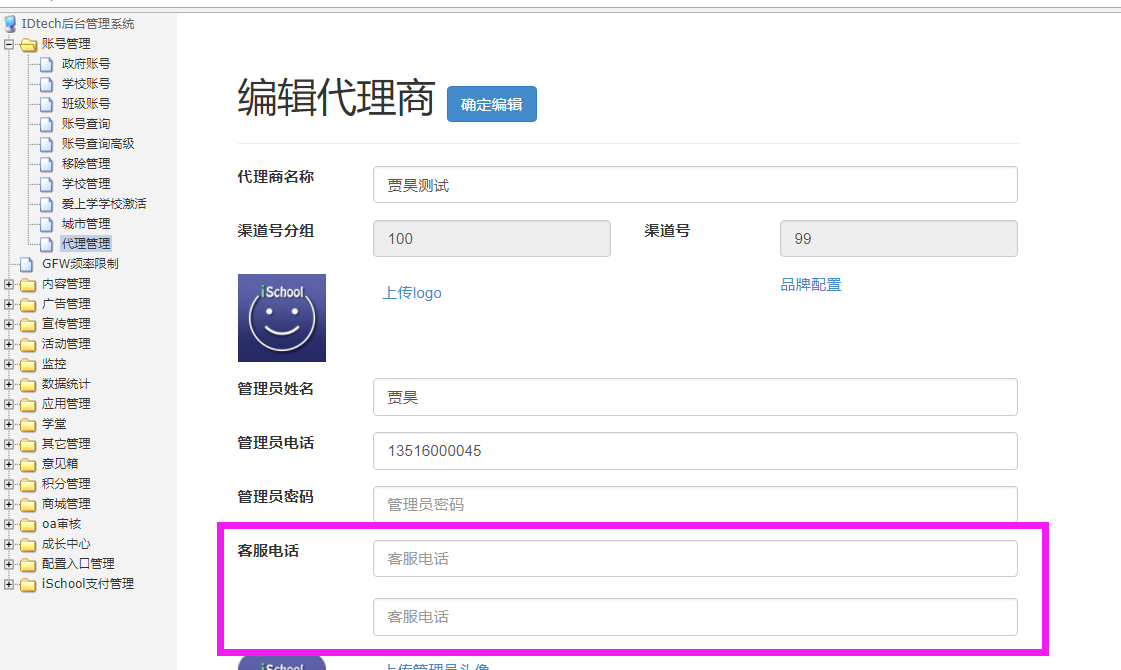Screen dimensions: 1121x670
Task: Click the iSchool smiley logo image
Action: [281, 317]
